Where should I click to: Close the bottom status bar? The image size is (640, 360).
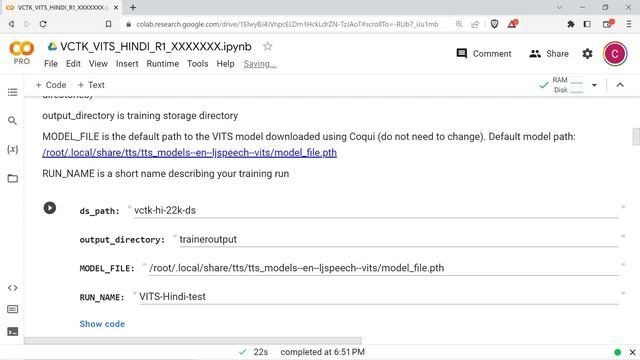[632, 352]
